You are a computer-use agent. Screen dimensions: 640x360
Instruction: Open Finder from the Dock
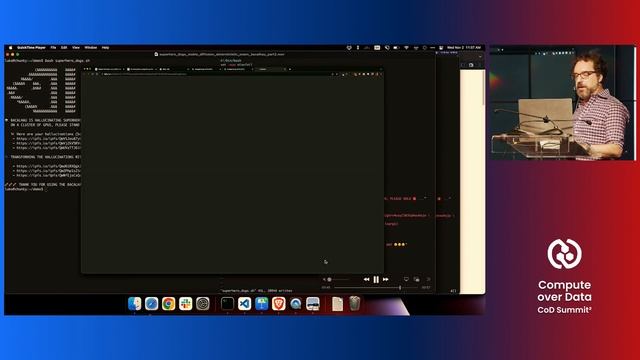point(134,304)
